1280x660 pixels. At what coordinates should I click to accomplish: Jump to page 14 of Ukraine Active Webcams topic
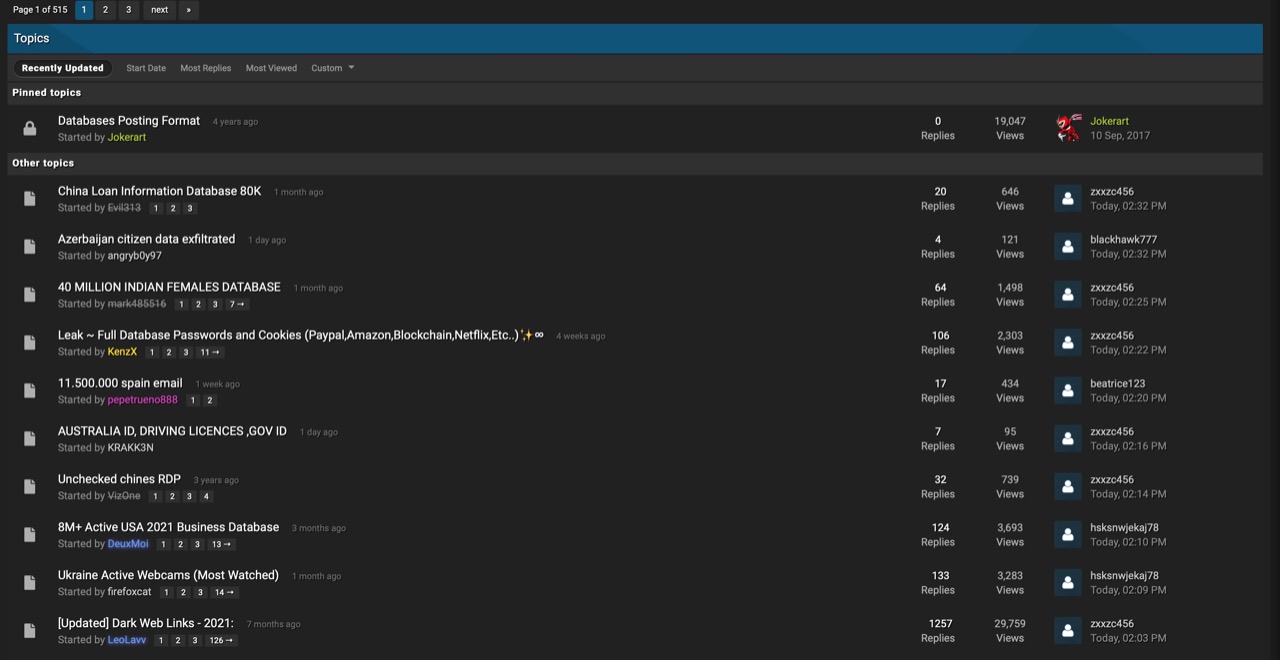(x=224, y=593)
